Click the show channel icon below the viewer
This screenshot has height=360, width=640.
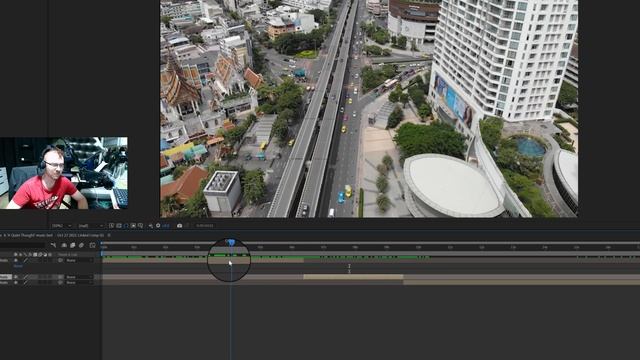[150, 226]
